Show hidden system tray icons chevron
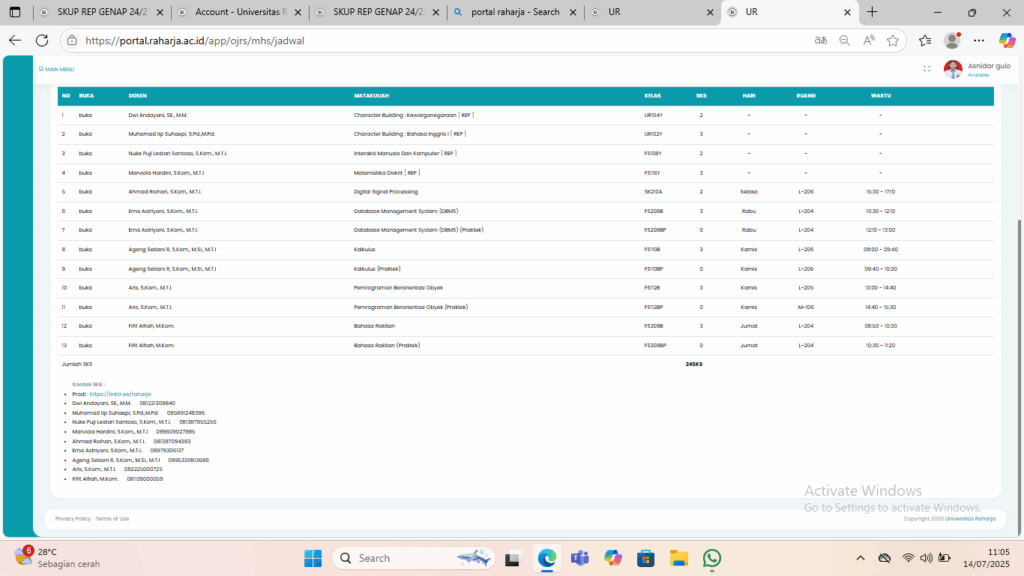1024x576 pixels. (x=858, y=558)
